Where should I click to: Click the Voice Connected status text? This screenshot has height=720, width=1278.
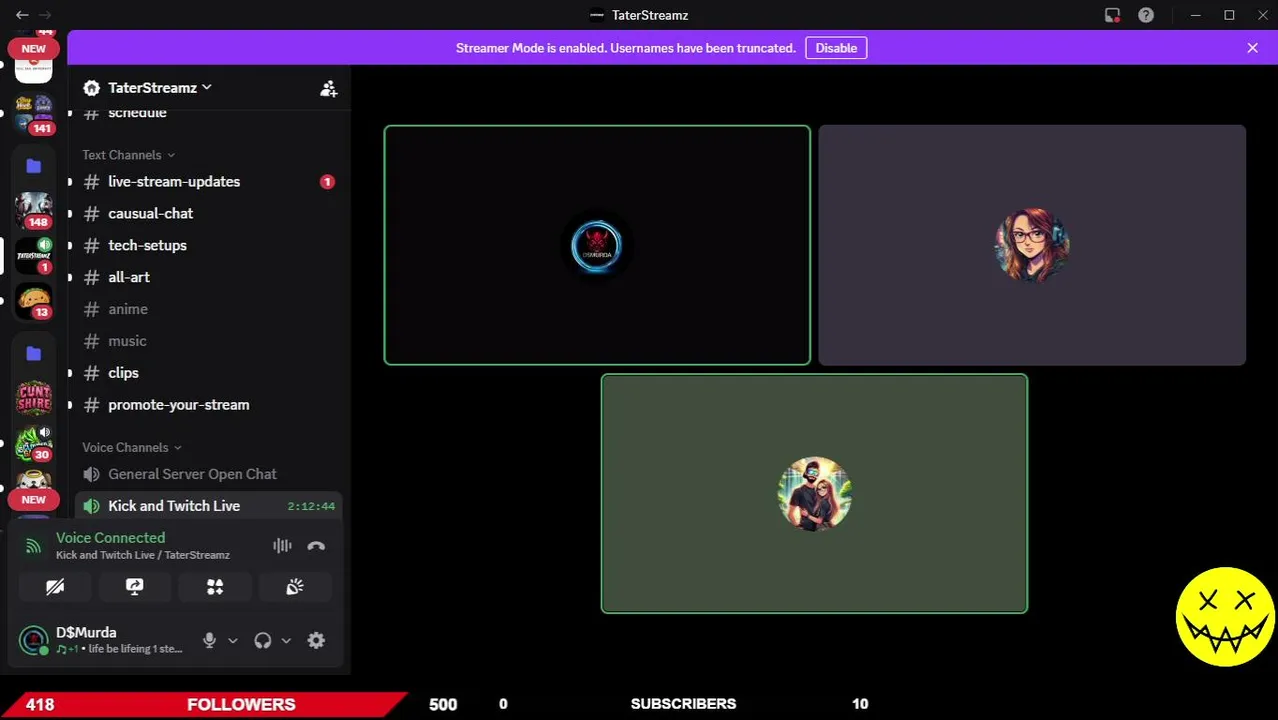[110, 538]
